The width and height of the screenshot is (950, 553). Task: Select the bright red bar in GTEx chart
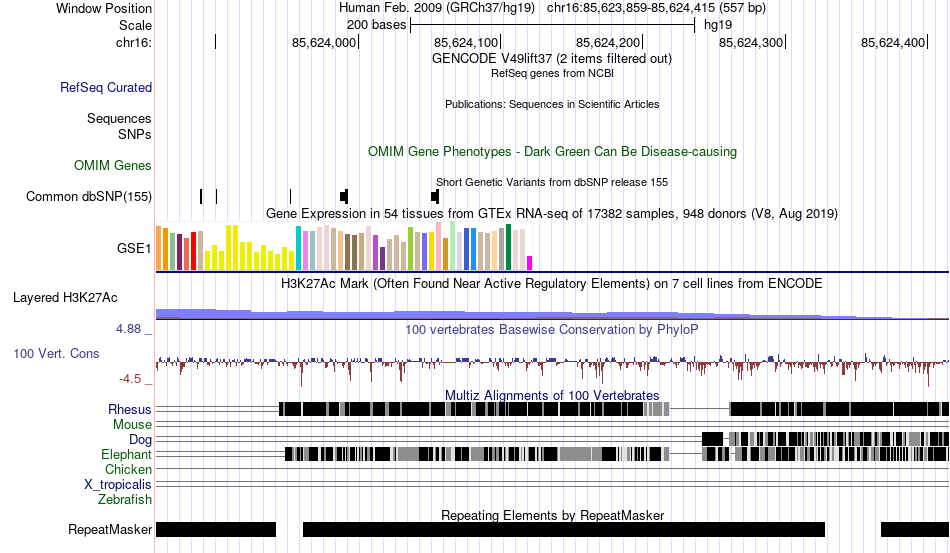point(194,251)
